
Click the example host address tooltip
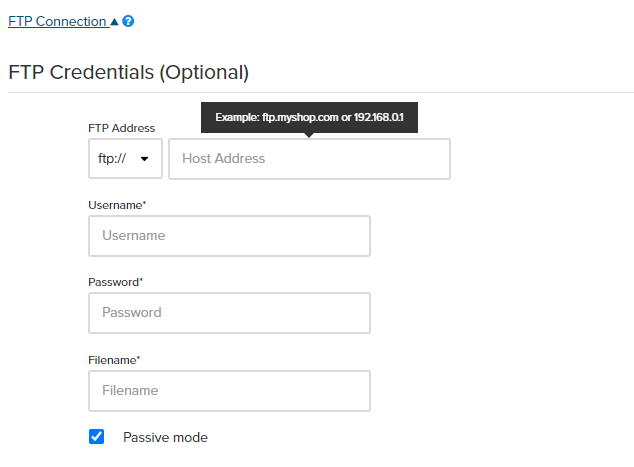point(309,117)
